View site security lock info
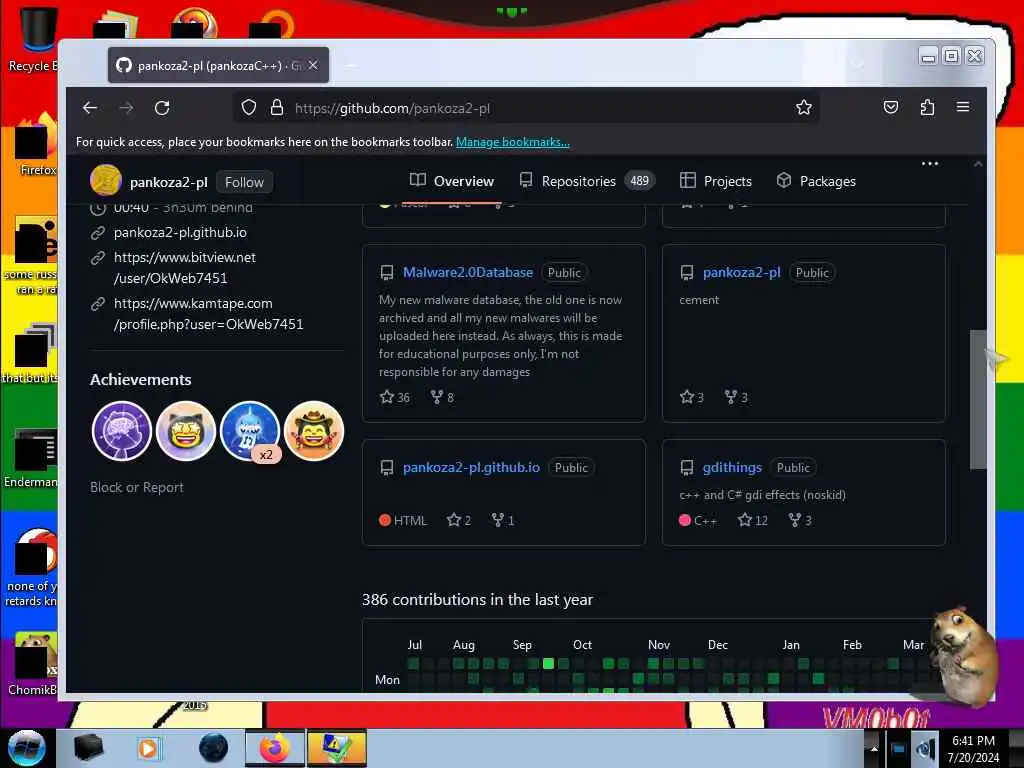The height and width of the screenshot is (768, 1024). pos(277,108)
